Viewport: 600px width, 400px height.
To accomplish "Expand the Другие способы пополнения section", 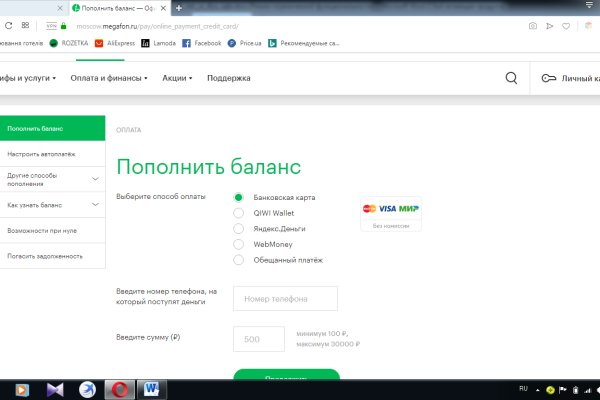I will 95,179.
